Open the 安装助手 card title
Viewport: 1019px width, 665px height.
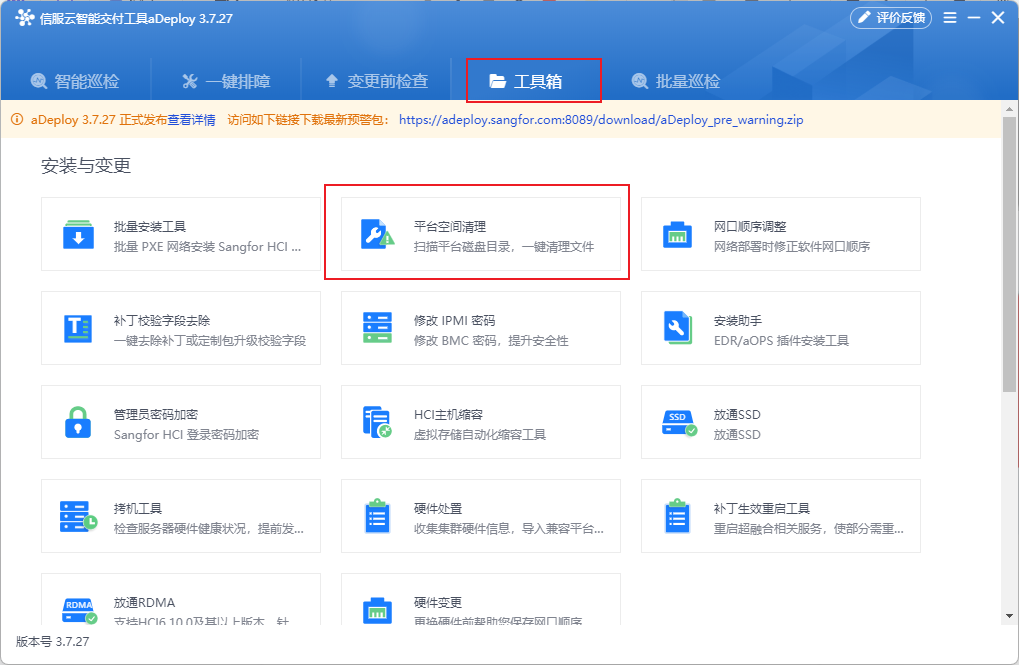pyautogui.click(x=738, y=320)
